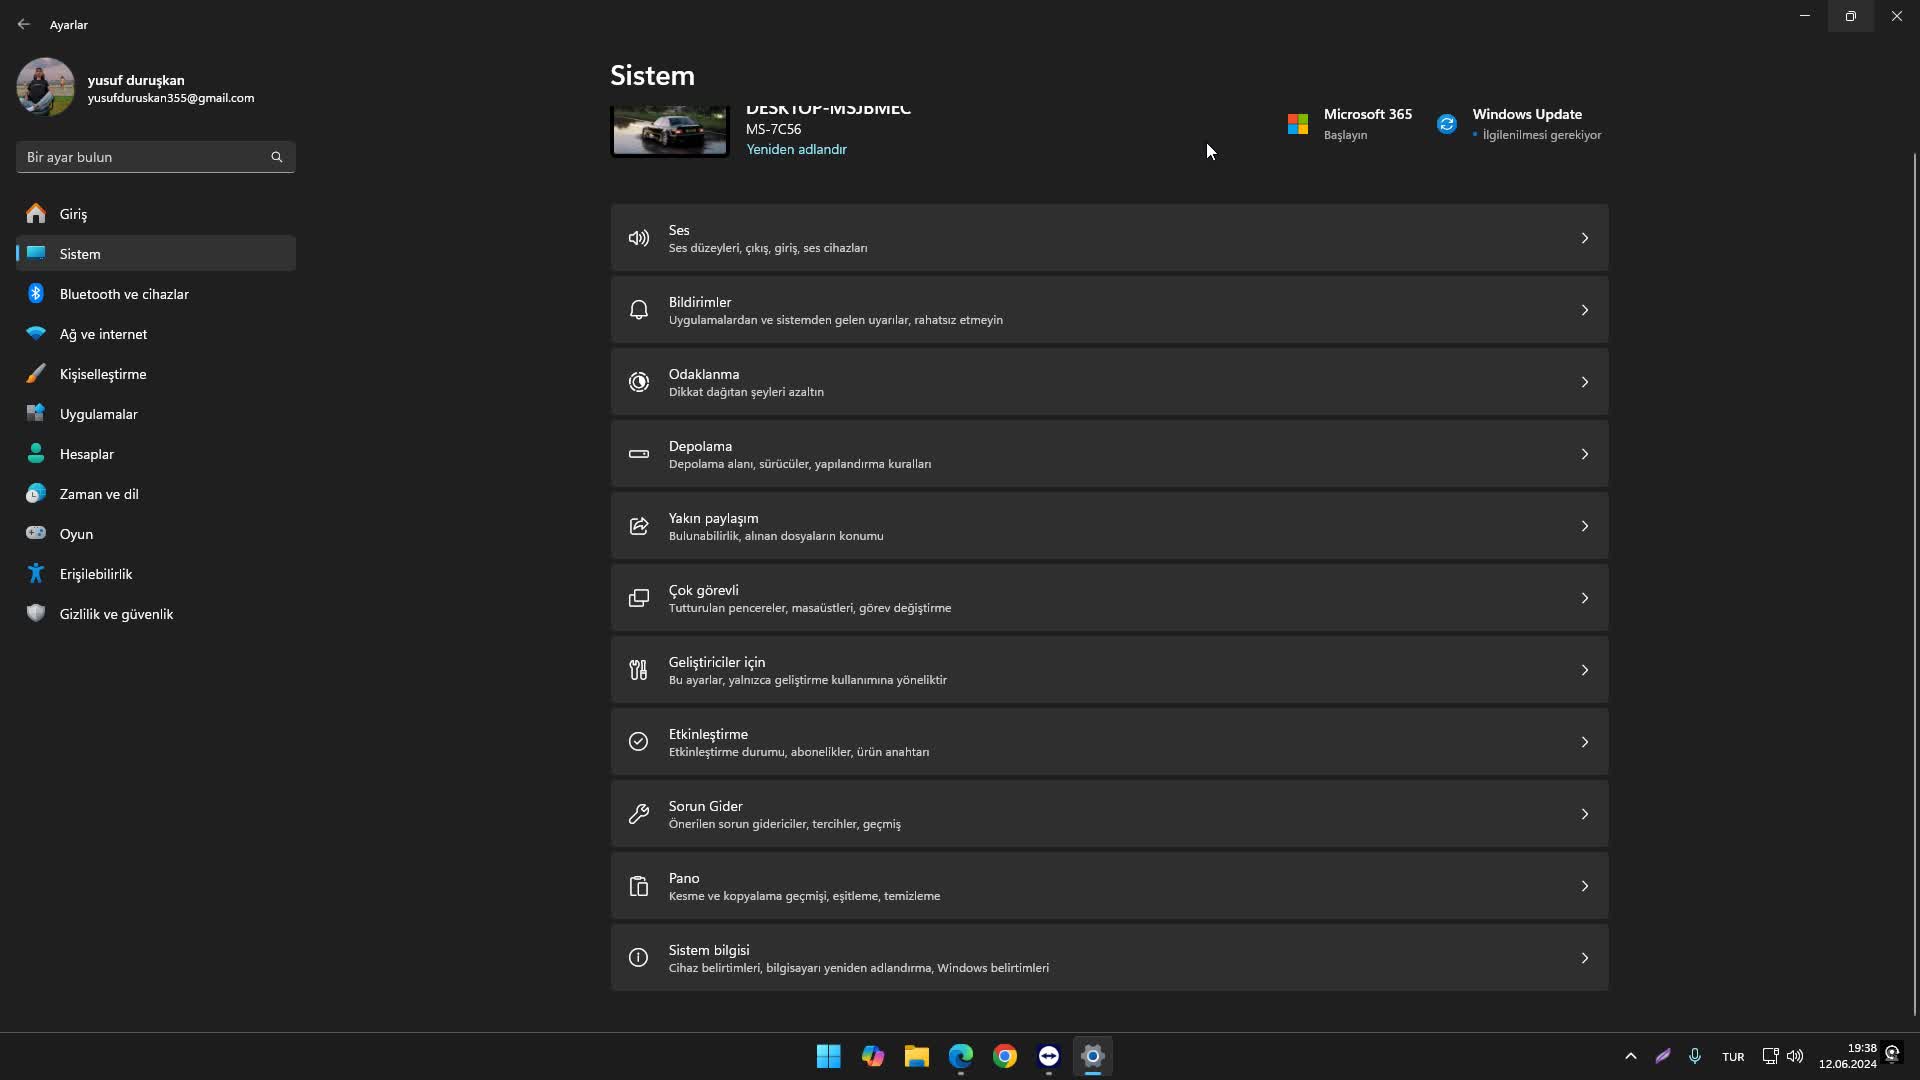Click the microphone icon in system tray
Image resolution: width=1920 pixels, height=1080 pixels.
pos(1696,1056)
